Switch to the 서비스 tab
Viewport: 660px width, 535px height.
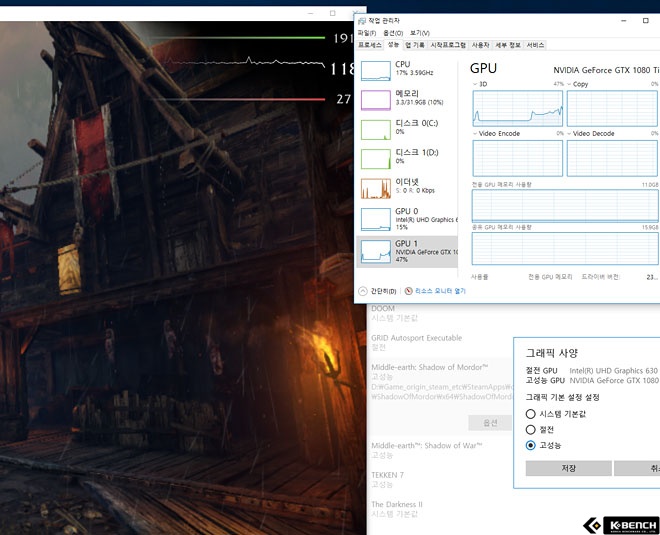535,45
